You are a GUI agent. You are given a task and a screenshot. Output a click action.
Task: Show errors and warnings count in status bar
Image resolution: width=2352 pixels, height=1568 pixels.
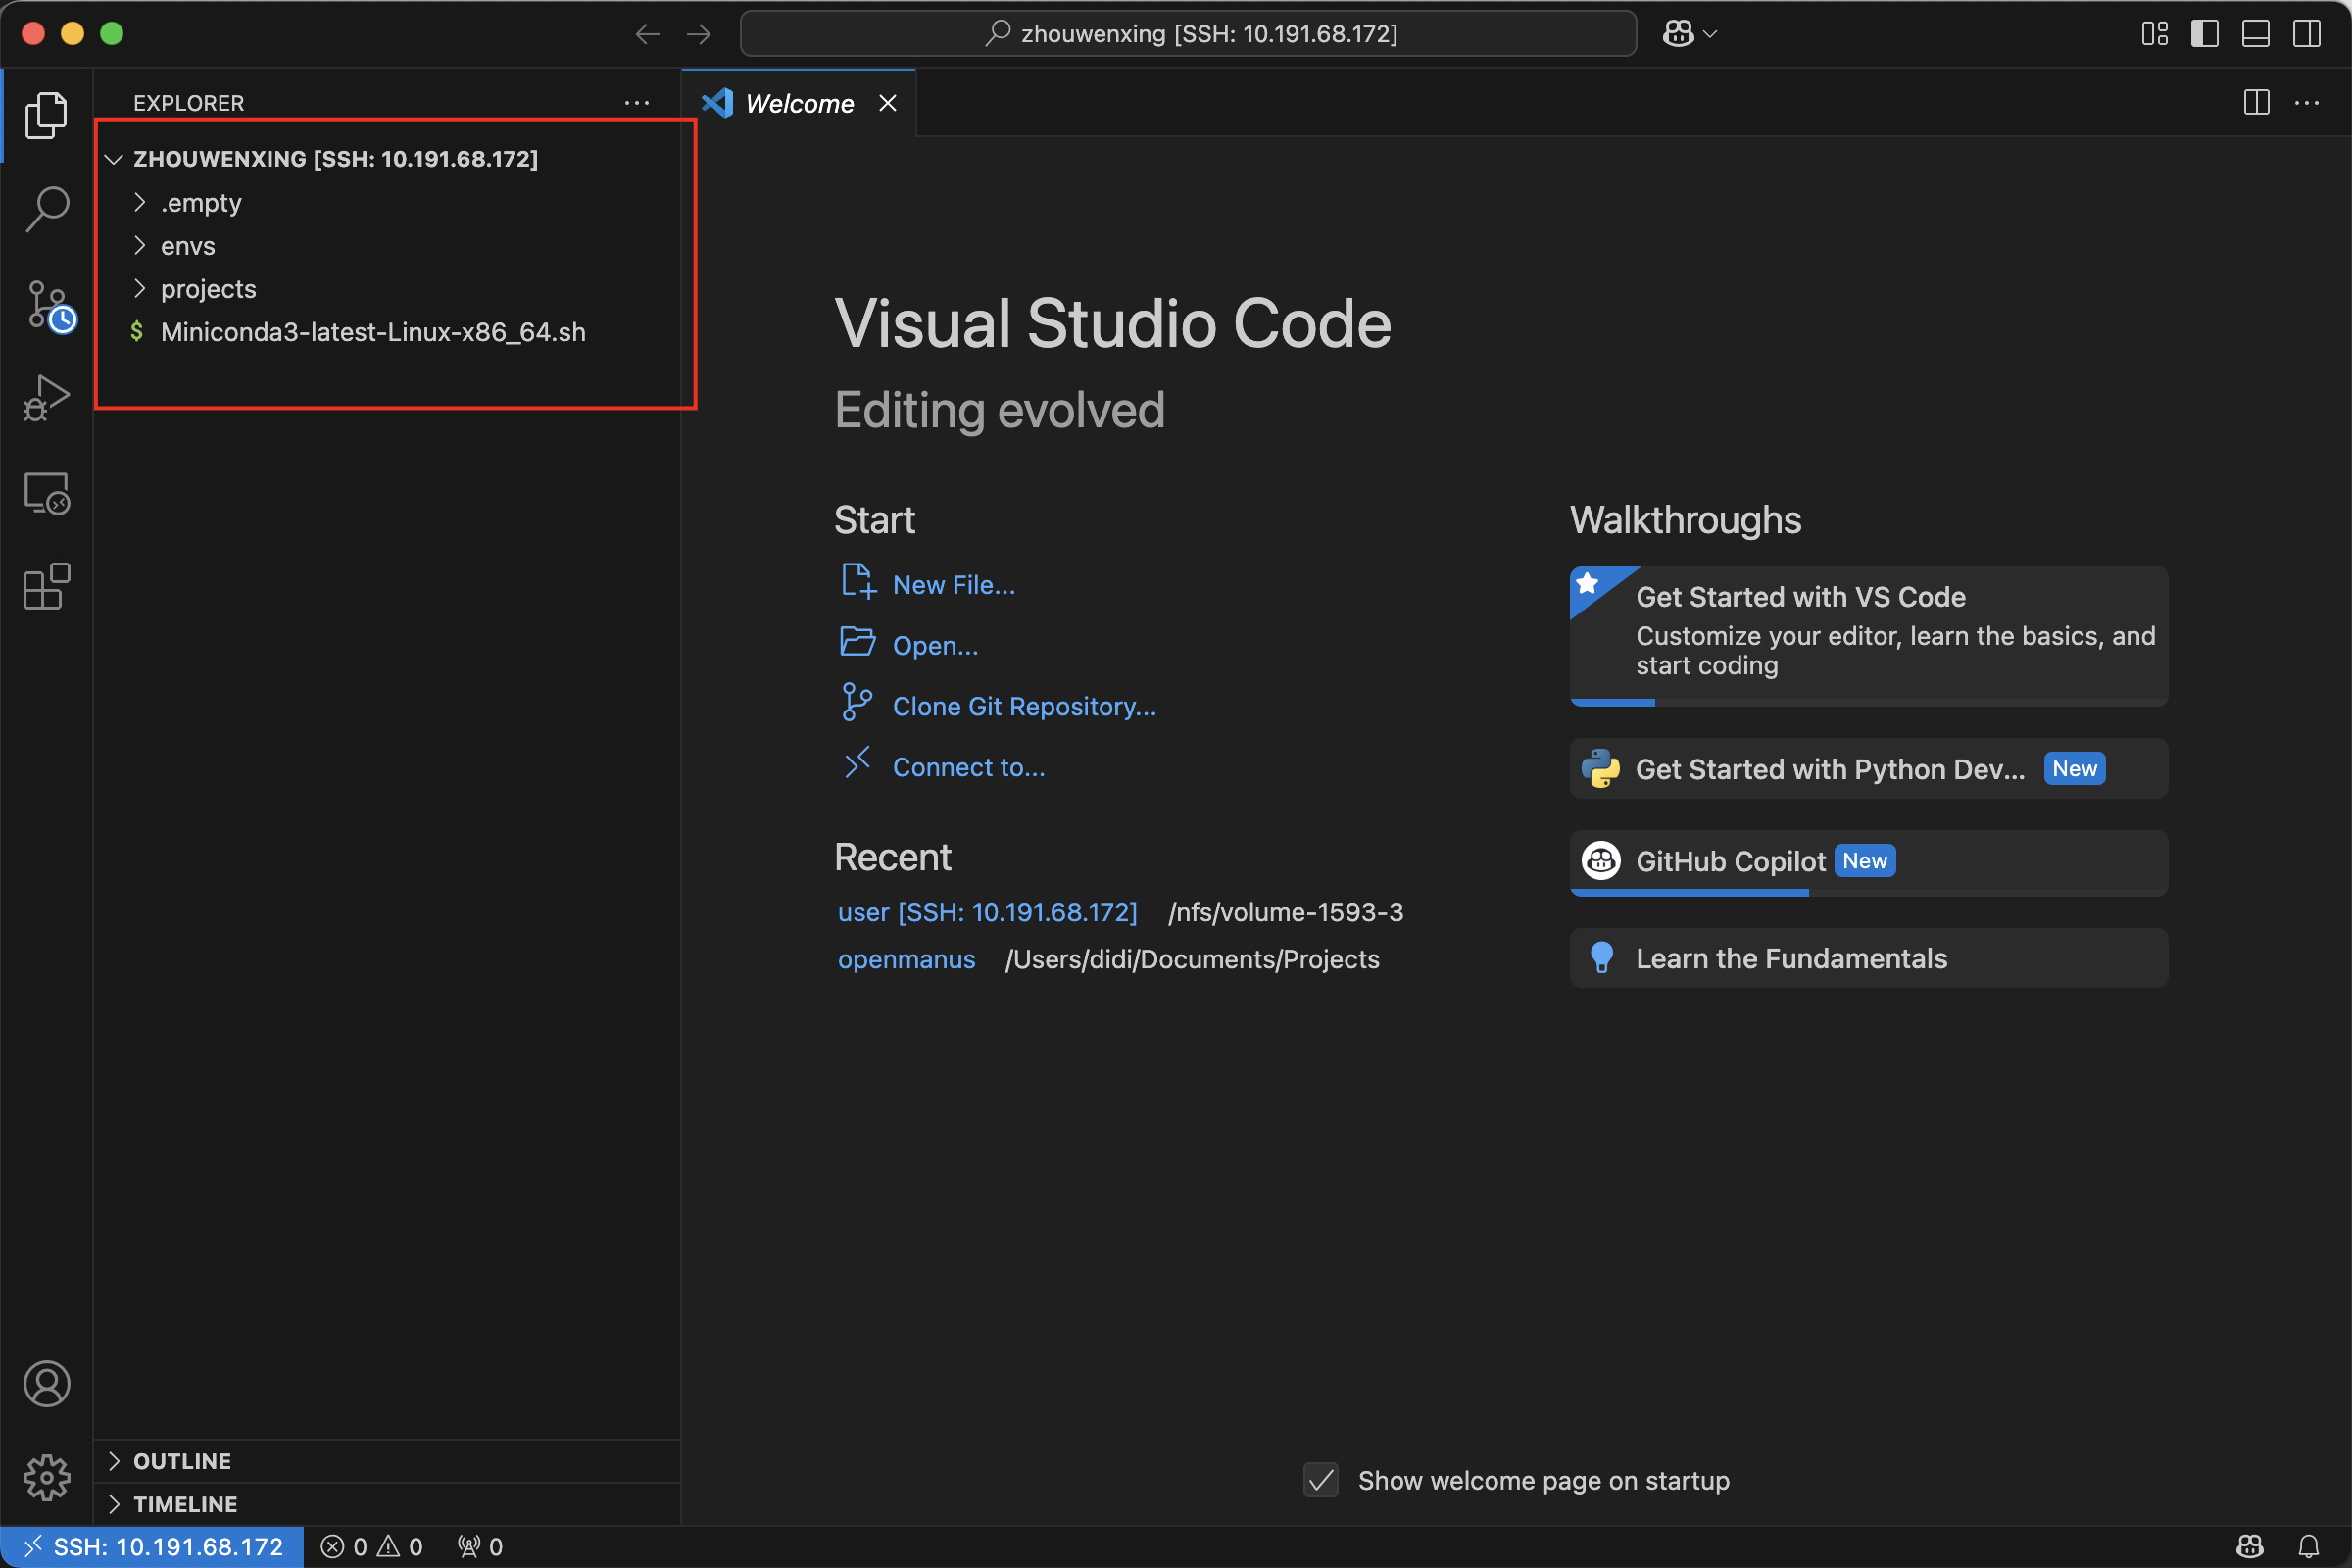point(372,1547)
